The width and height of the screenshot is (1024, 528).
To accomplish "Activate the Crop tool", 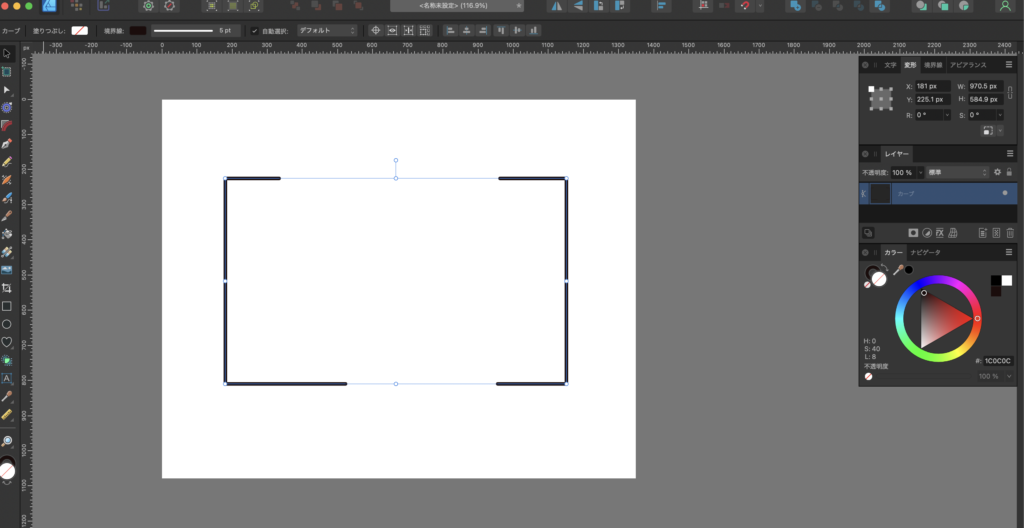I will click(x=6, y=288).
